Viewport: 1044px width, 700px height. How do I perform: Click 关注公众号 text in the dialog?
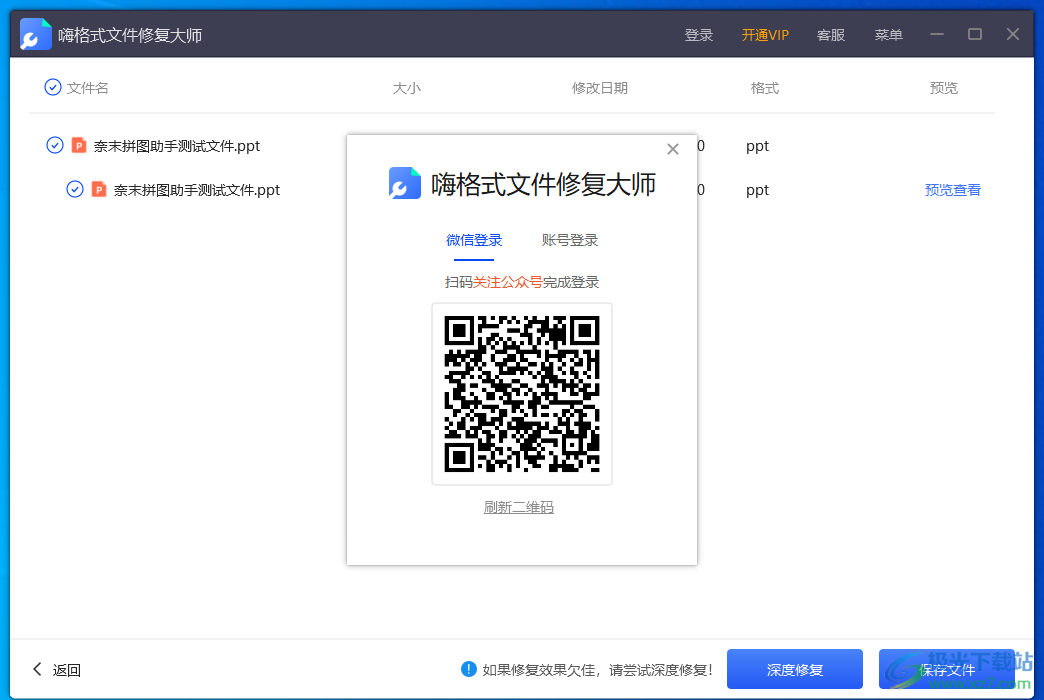507,282
